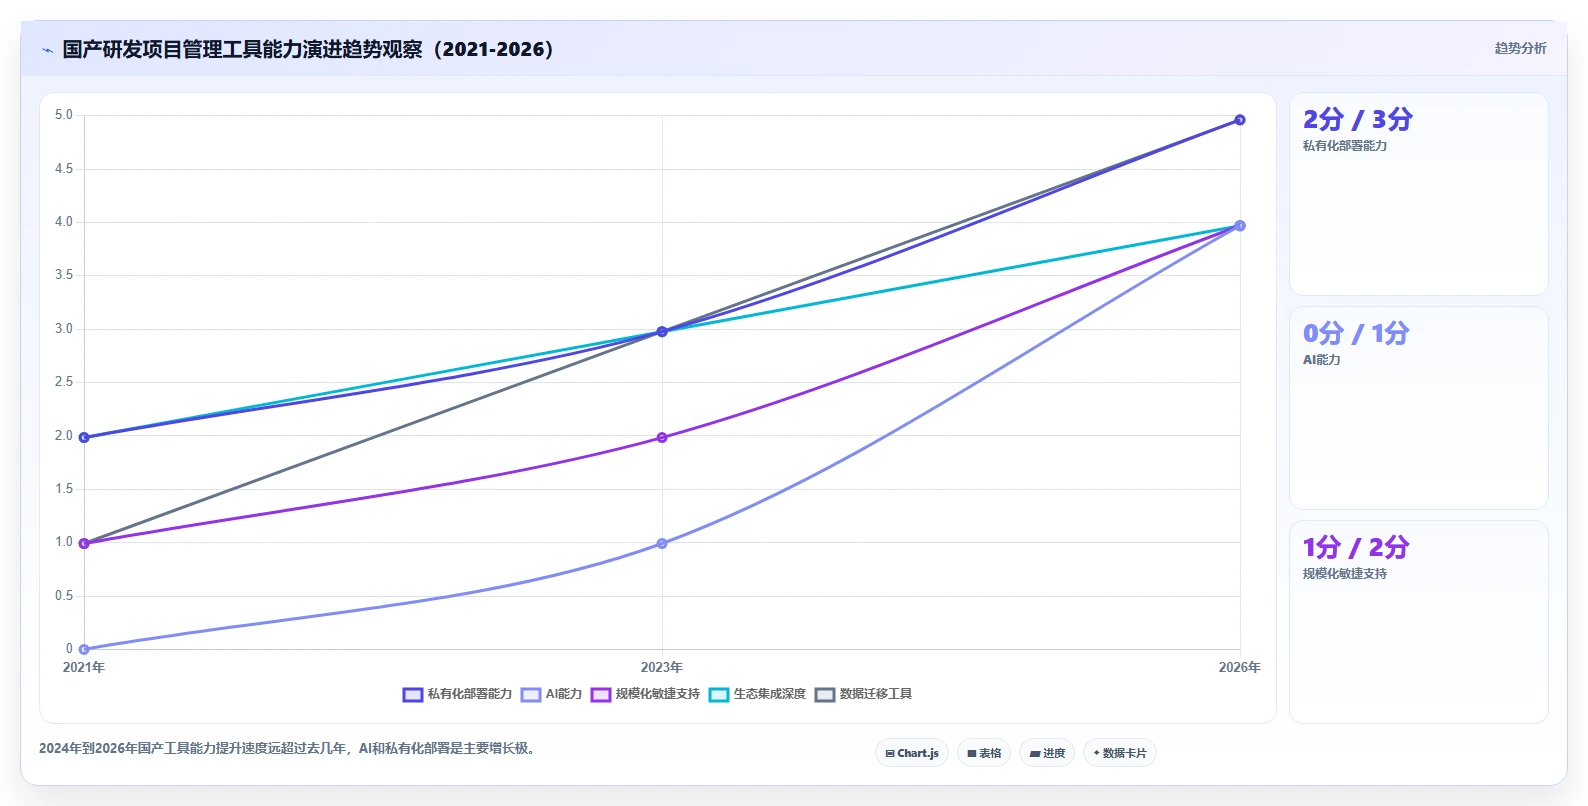Click the 规模化敏捷支持 legend label
The height and width of the screenshot is (806, 1588).
[658, 694]
